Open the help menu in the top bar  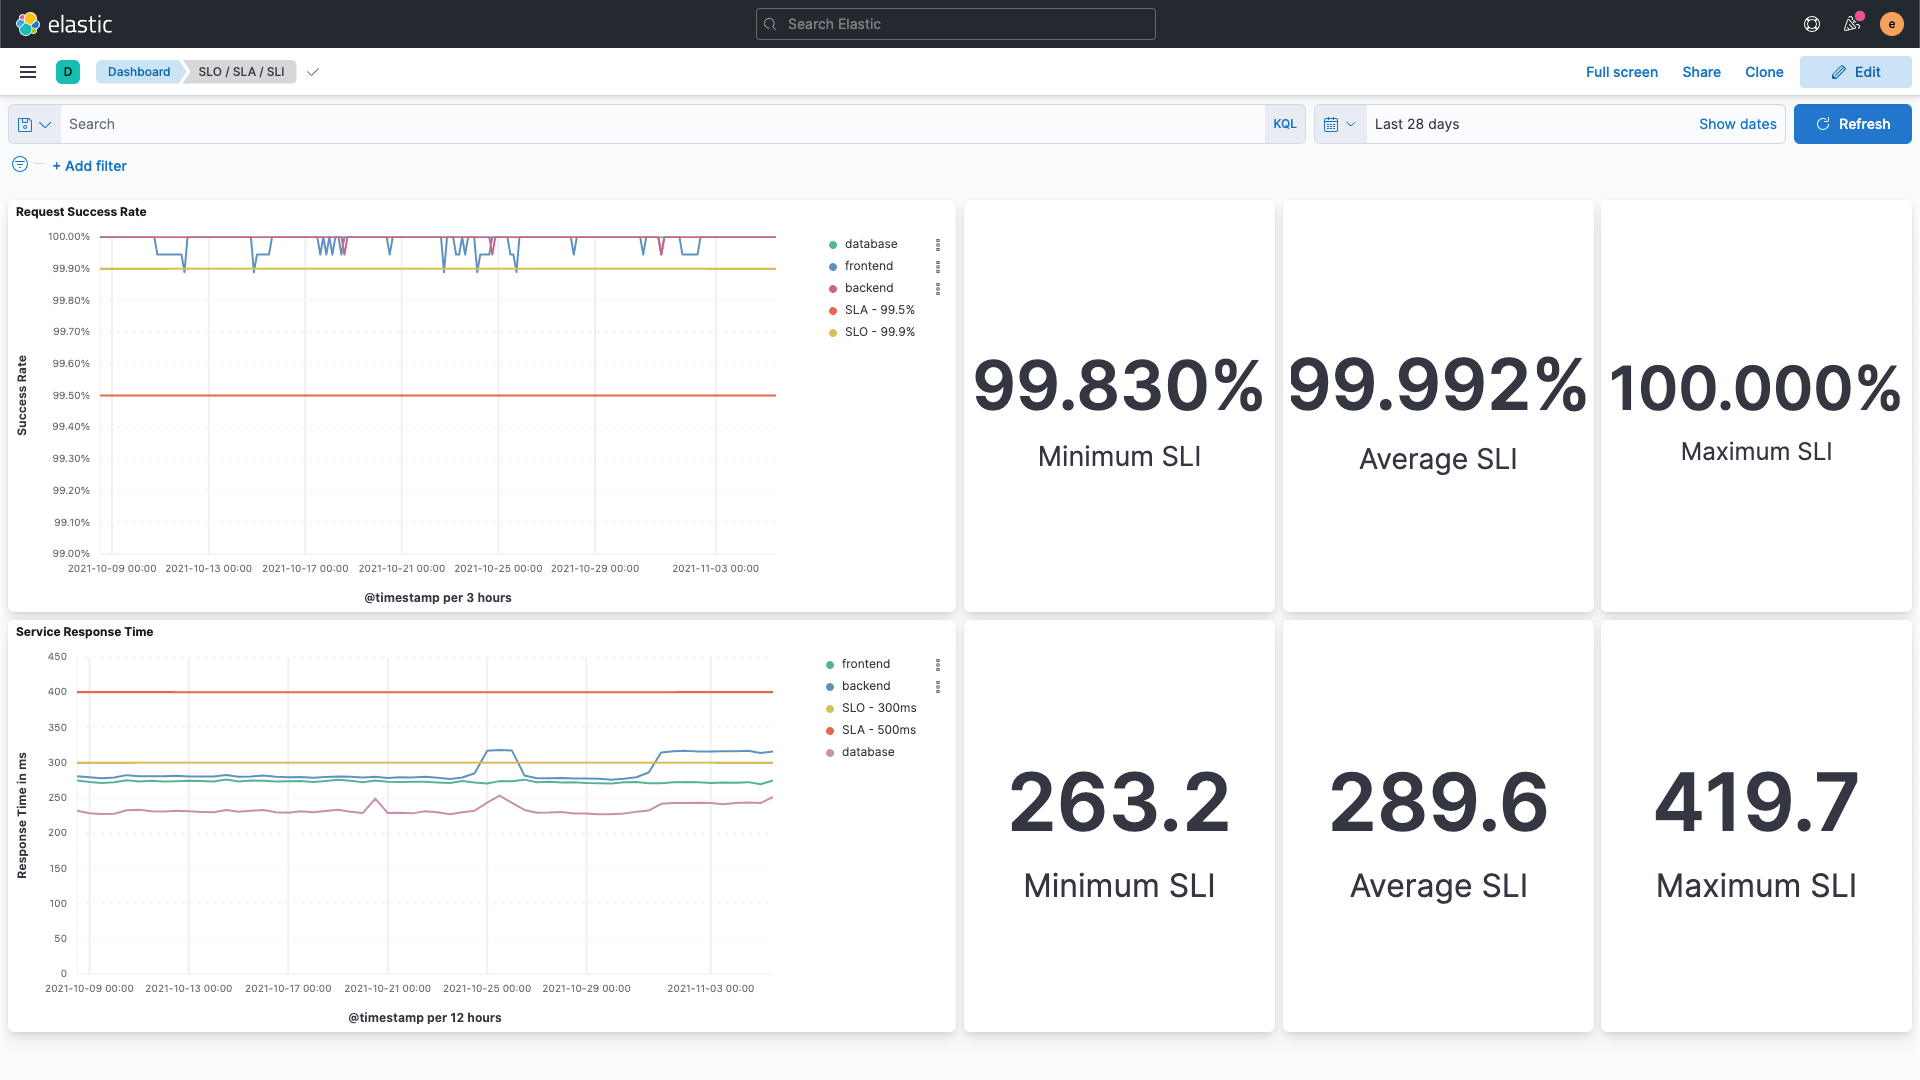(x=1812, y=24)
